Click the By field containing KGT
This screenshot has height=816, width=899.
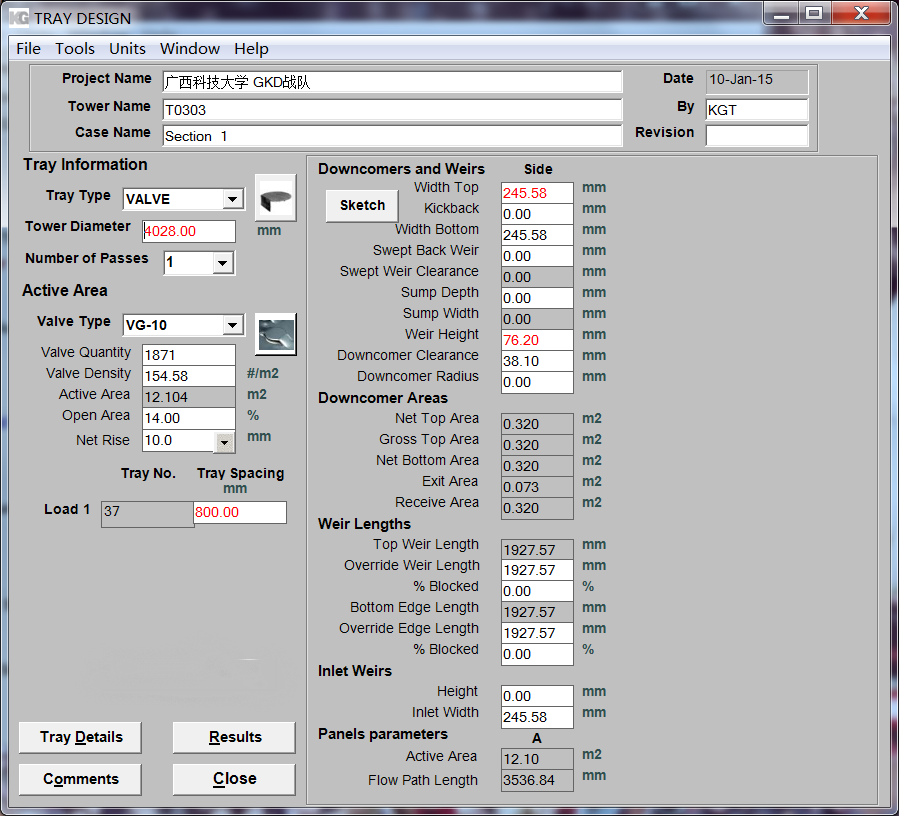757,110
